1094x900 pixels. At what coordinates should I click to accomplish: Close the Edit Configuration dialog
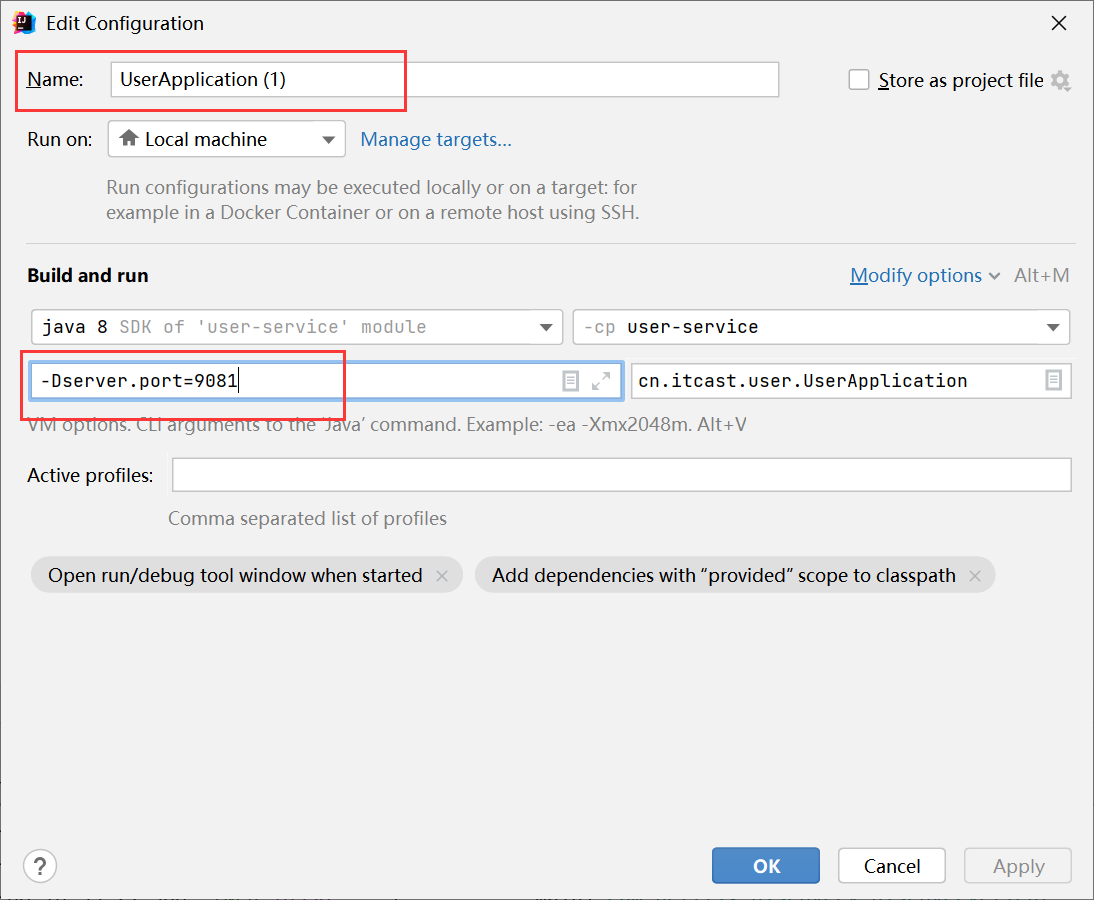click(x=1058, y=23)
